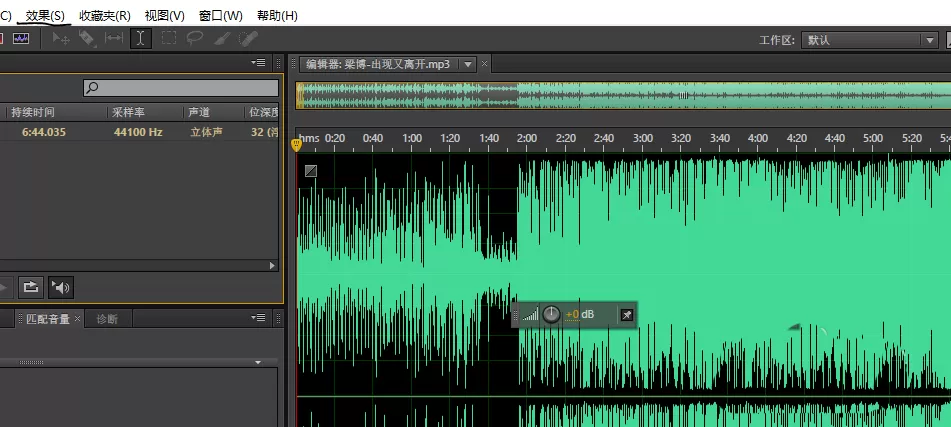The height and width of the screenshot is (427, 951).
Task: Open the 窗口(W) menu
Action: tap(221, 16)
